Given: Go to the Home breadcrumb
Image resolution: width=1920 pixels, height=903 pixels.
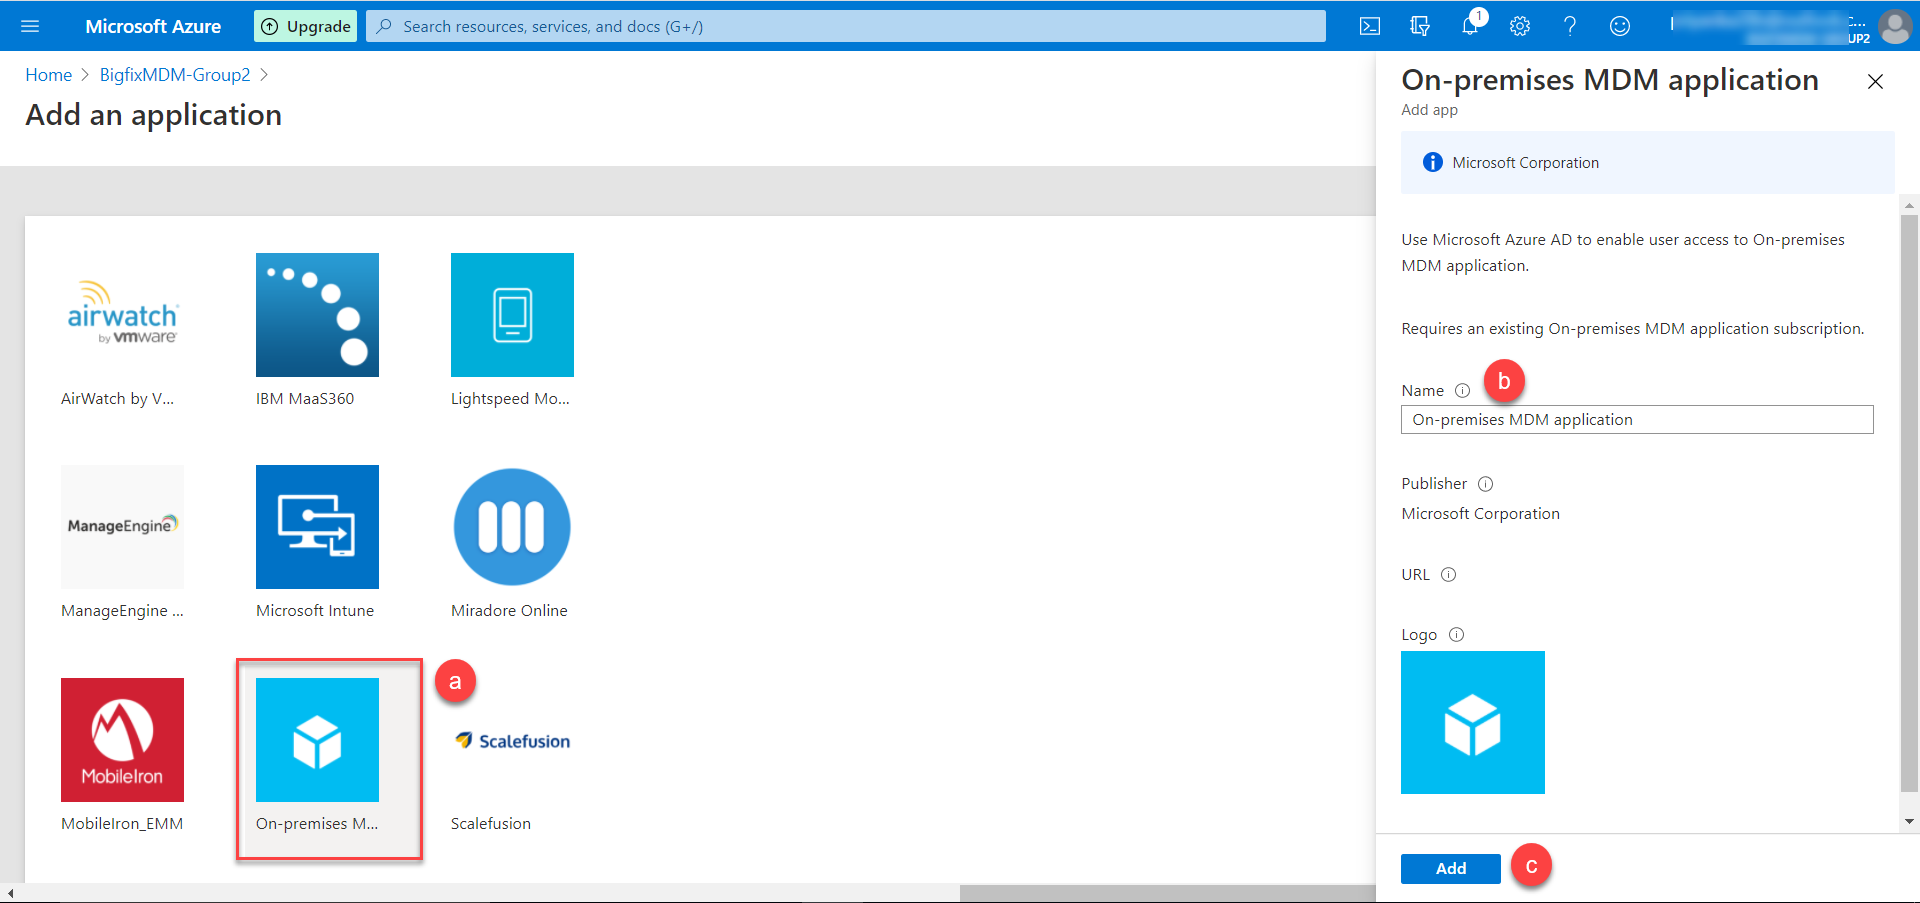Looking at the screenshot, I should (48, 75).
